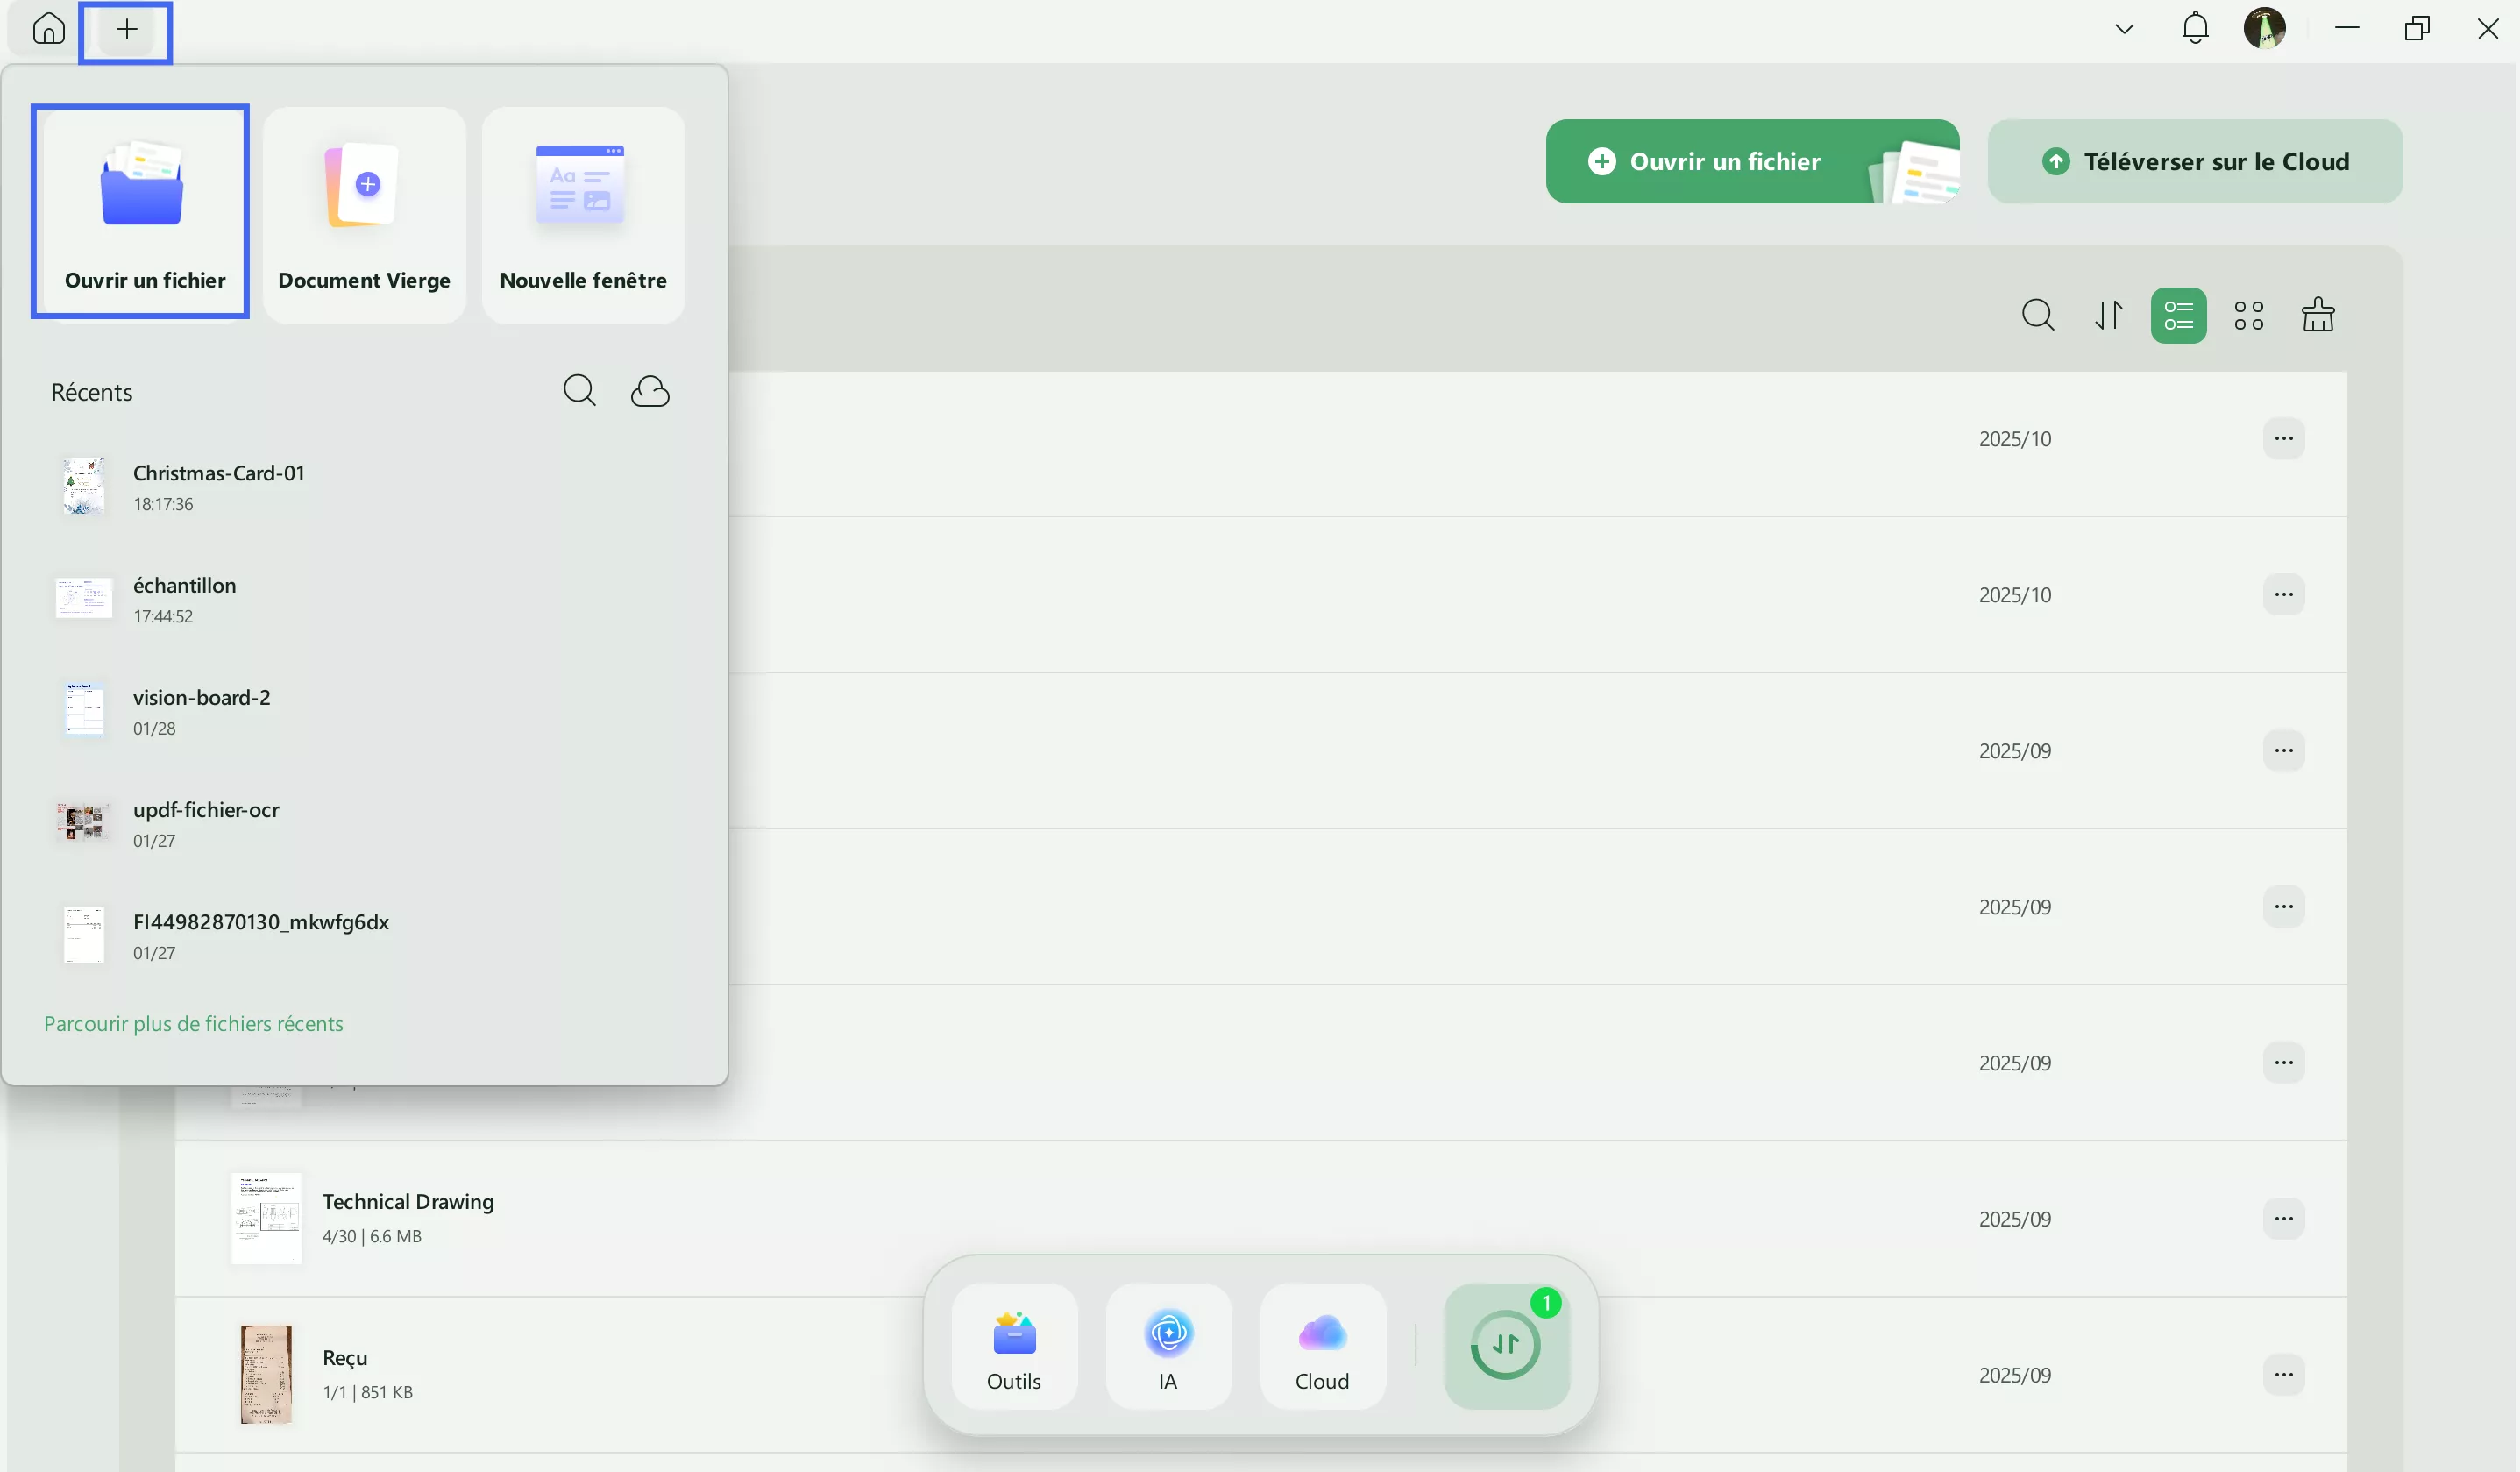Open the sort order icon

pos(2108,315)
